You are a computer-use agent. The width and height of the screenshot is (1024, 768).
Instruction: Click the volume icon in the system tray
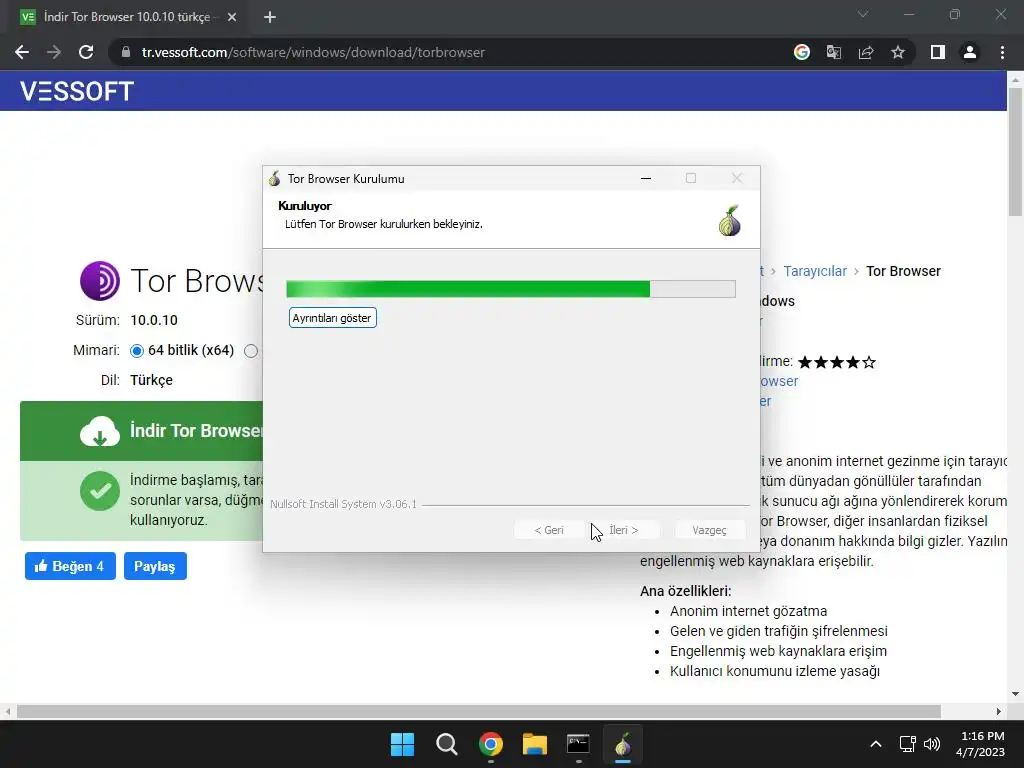click(x=932, y=744)
